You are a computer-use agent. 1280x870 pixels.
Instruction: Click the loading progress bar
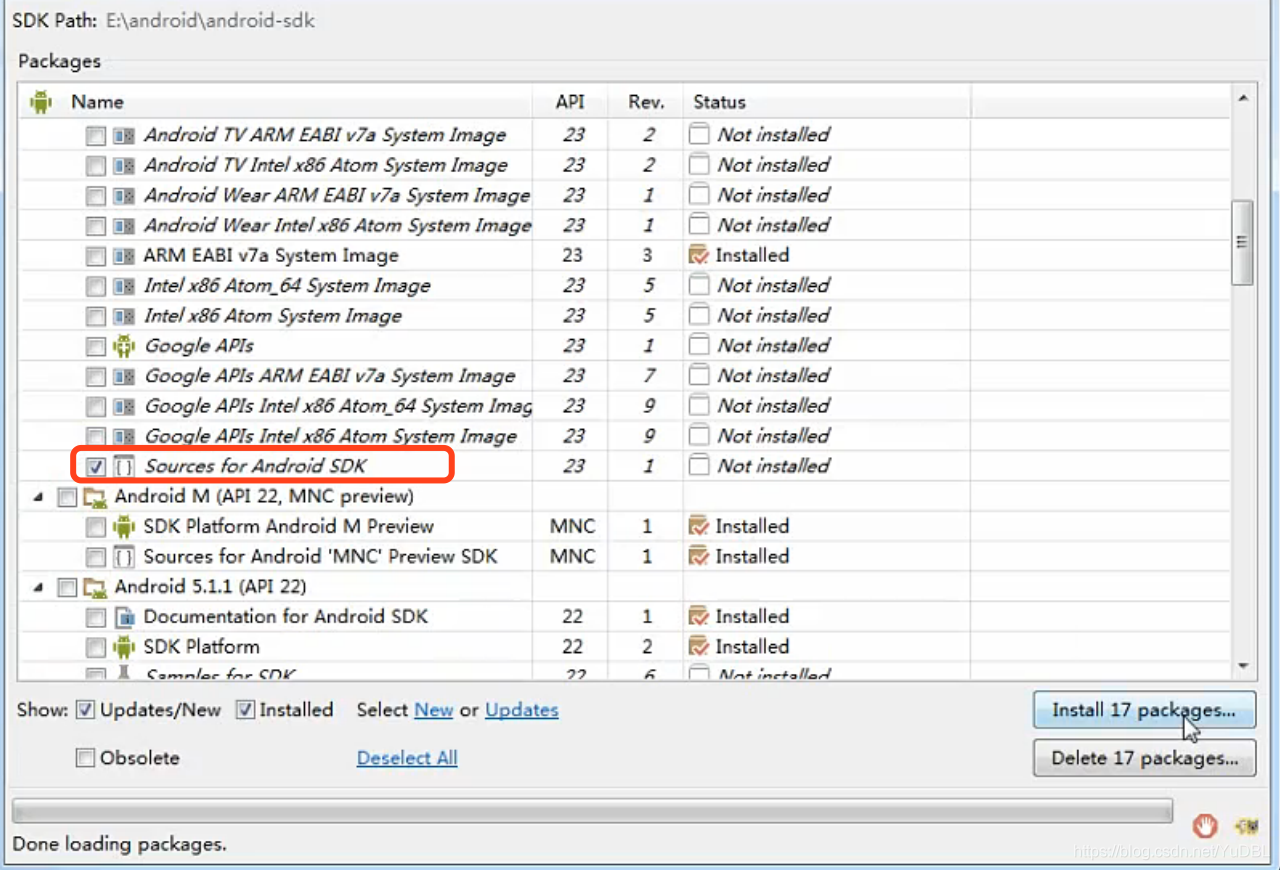point(592,810)
